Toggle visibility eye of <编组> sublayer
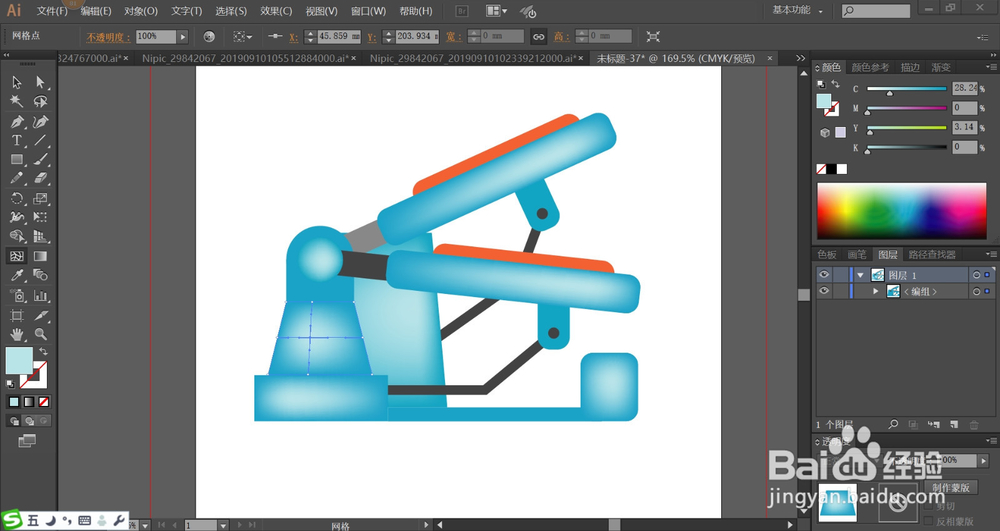Image resolution: width=1000 pixels, height=531 pixels. click(824, 291)
